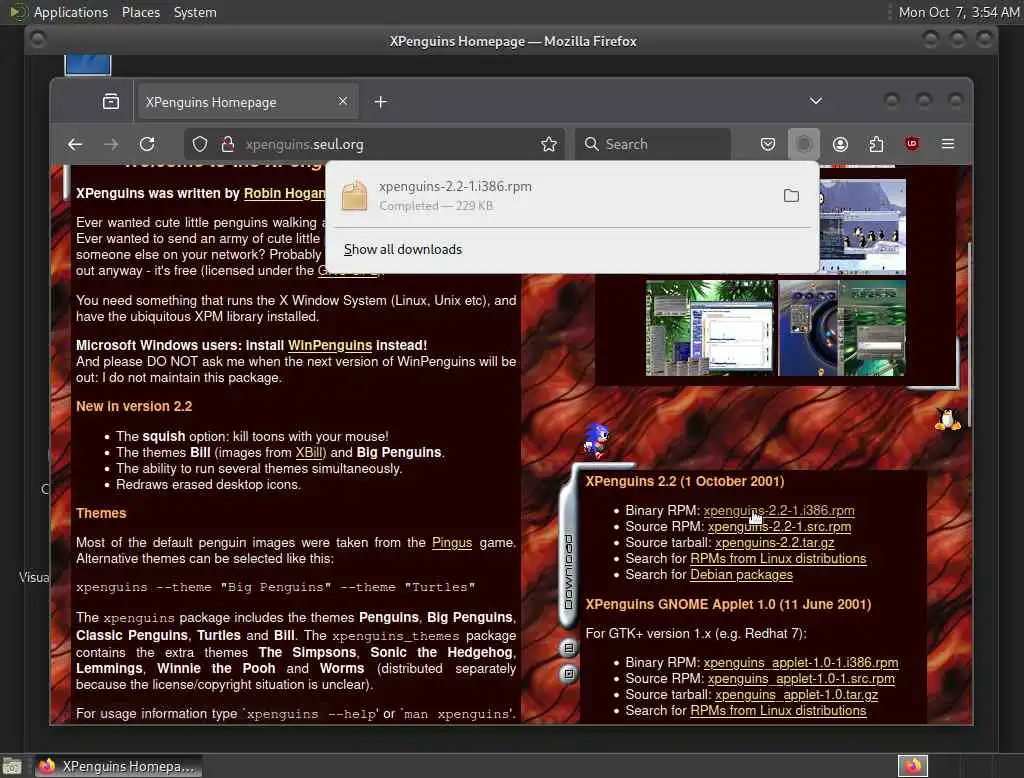Open the green desktop screenshot thumbnail
This screenshot has width=1024, height=778.
coord(709,328)
